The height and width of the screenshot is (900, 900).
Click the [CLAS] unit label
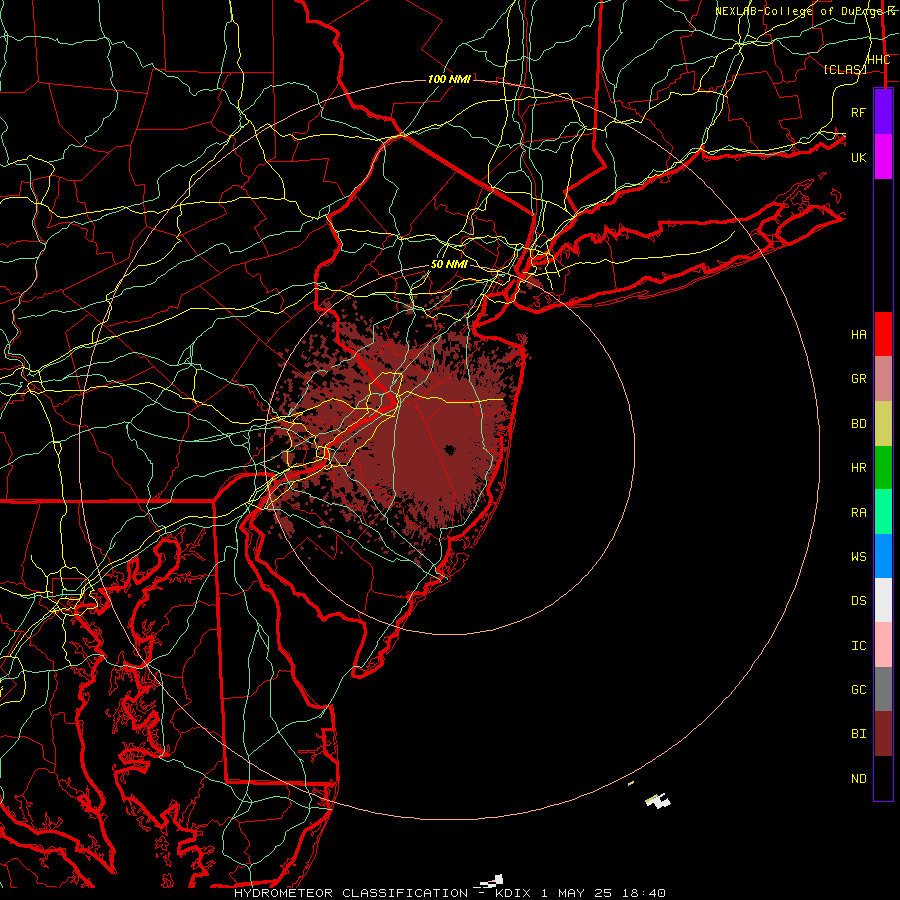pyautogui.click(x=845, y=69)
